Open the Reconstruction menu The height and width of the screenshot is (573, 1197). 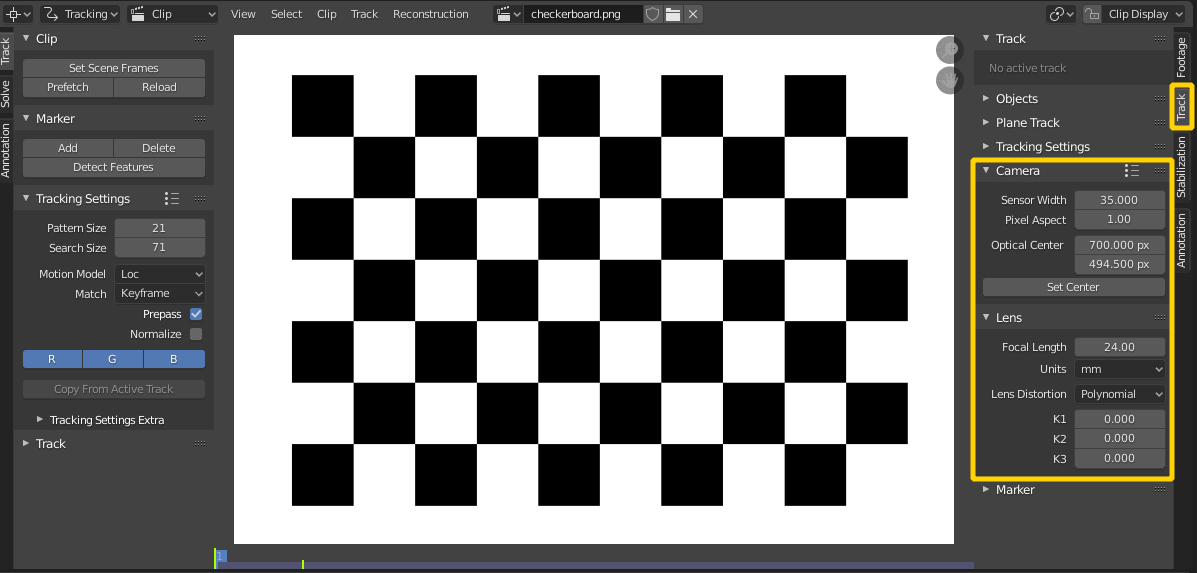coord(431,14)
